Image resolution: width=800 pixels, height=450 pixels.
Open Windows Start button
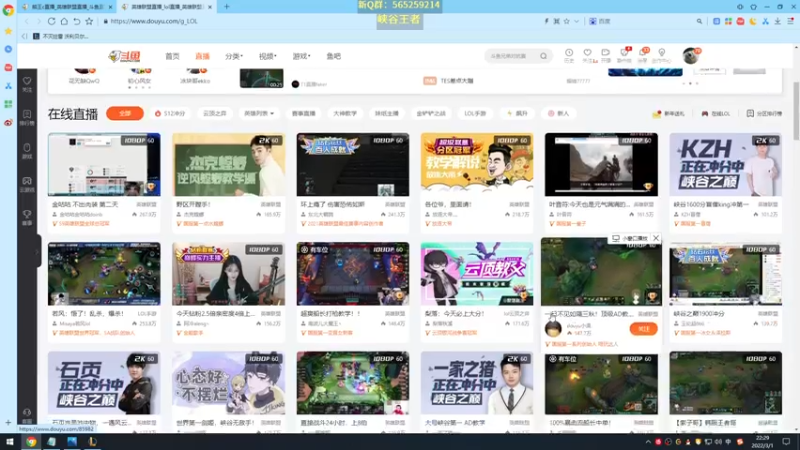10,442
